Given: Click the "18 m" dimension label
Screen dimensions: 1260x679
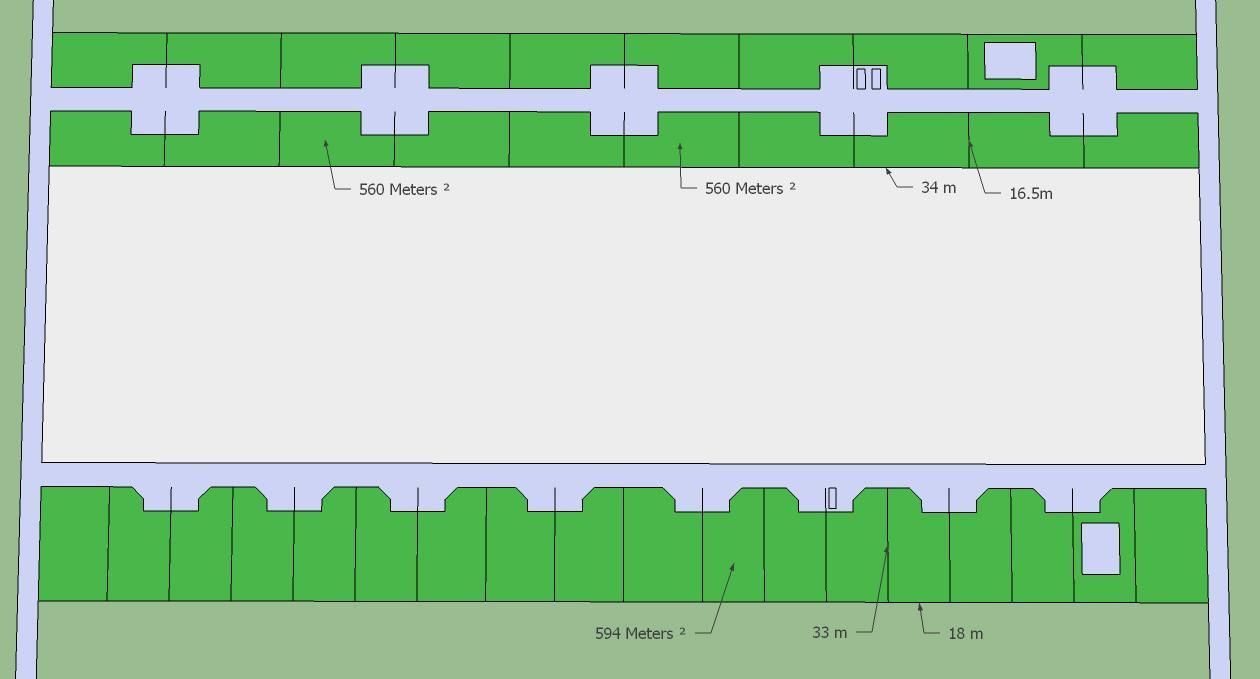Looking at the screenshot, I should (x=965, y=633).
